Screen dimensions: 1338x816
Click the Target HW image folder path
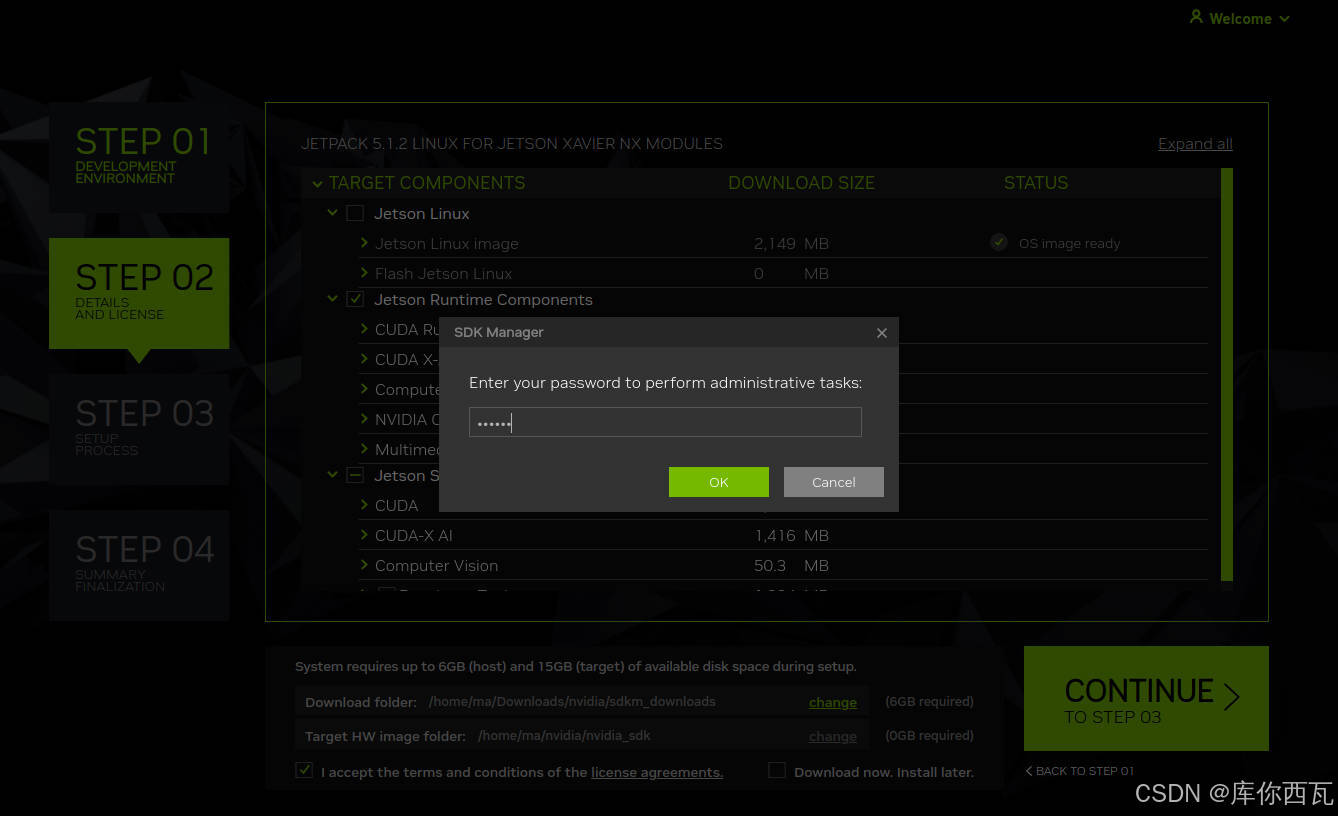(x=564, y=736)
